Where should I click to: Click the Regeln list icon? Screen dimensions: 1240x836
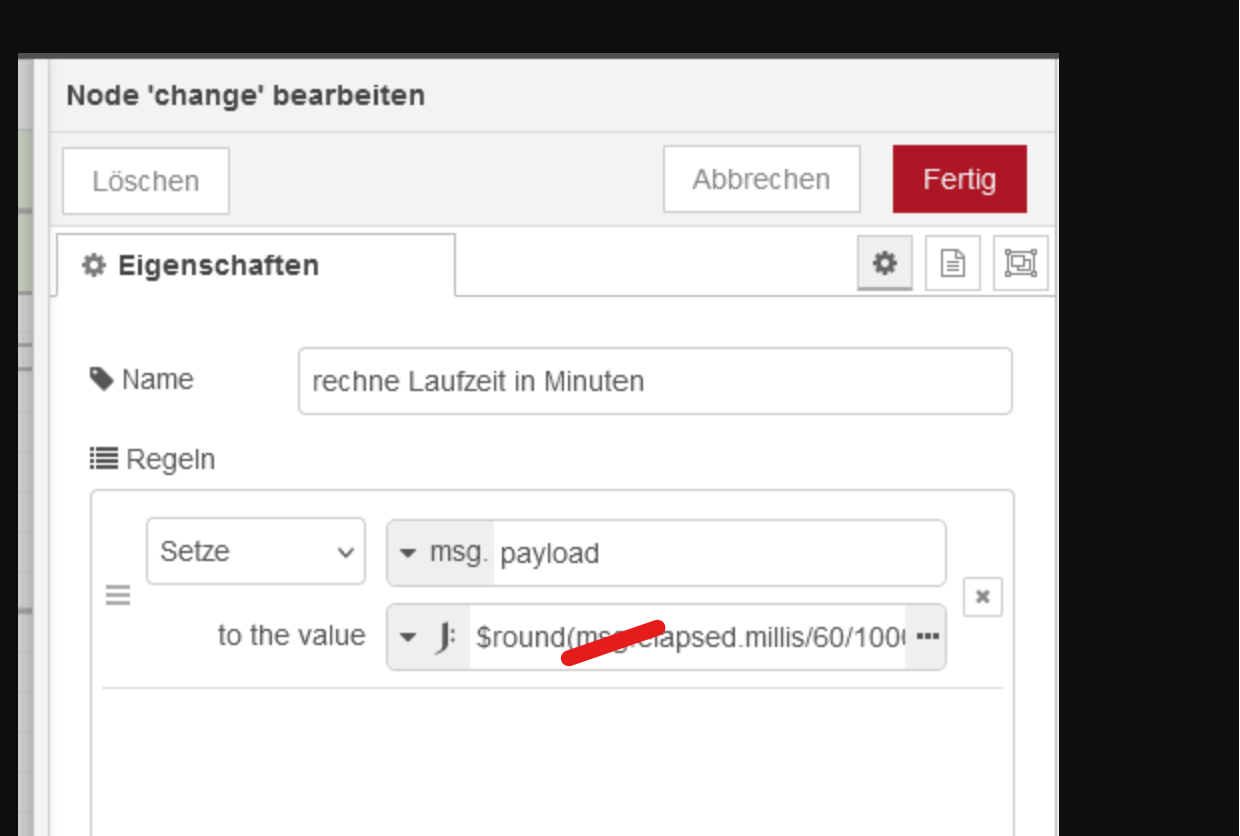click(103, 459)
